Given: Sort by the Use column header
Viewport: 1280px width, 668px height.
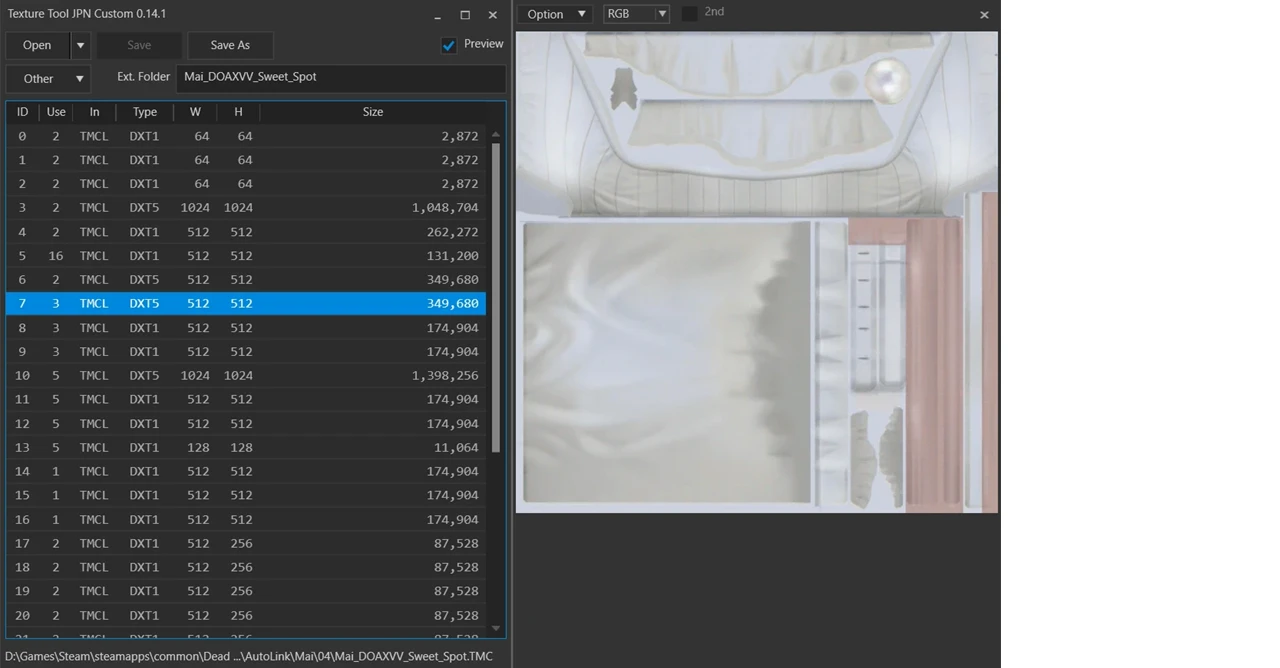Looking at the screenshot, I should pyautogui.click(x=56, y=112).
